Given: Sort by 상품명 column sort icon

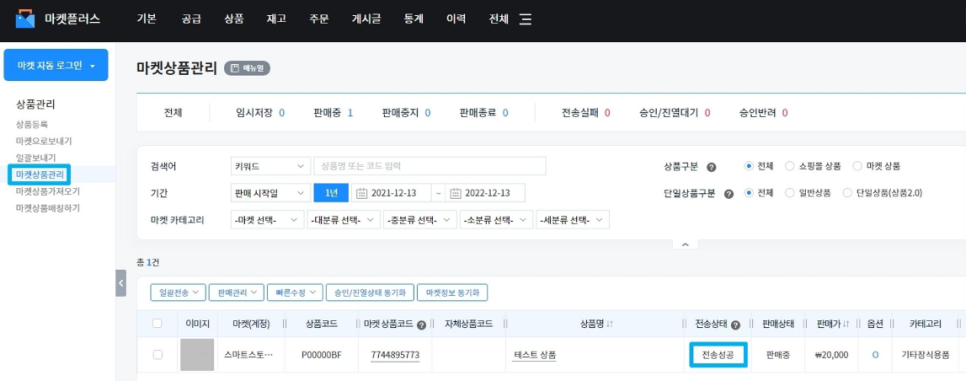Looking at the screenshot, I should click(x=609, y=324).
